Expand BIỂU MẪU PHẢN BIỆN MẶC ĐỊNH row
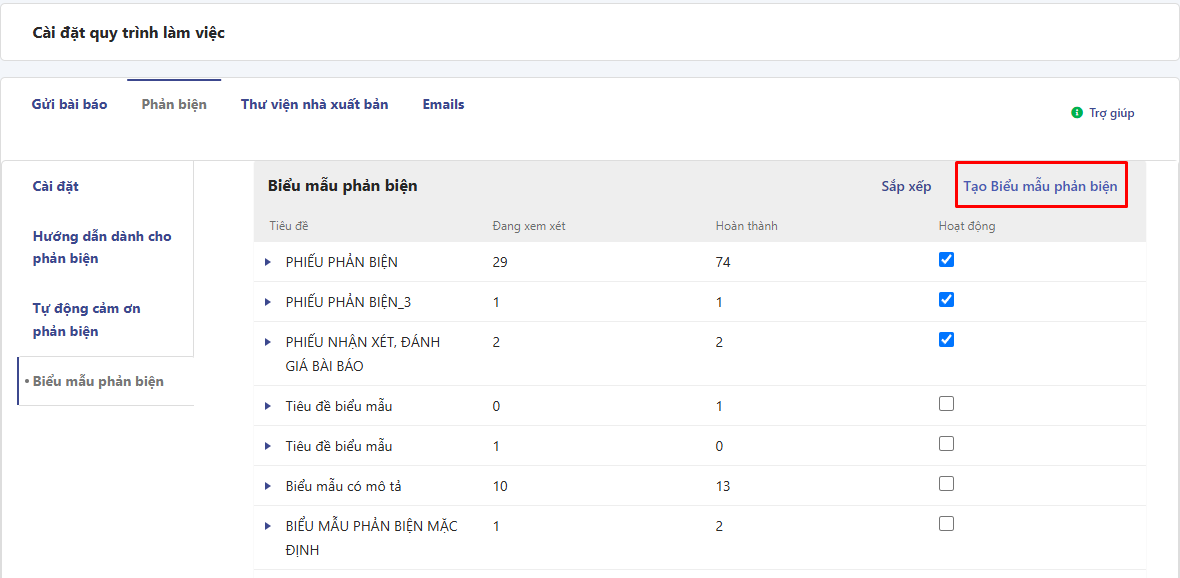Viewport: 1180px width, 578px height. pos(268,526)
